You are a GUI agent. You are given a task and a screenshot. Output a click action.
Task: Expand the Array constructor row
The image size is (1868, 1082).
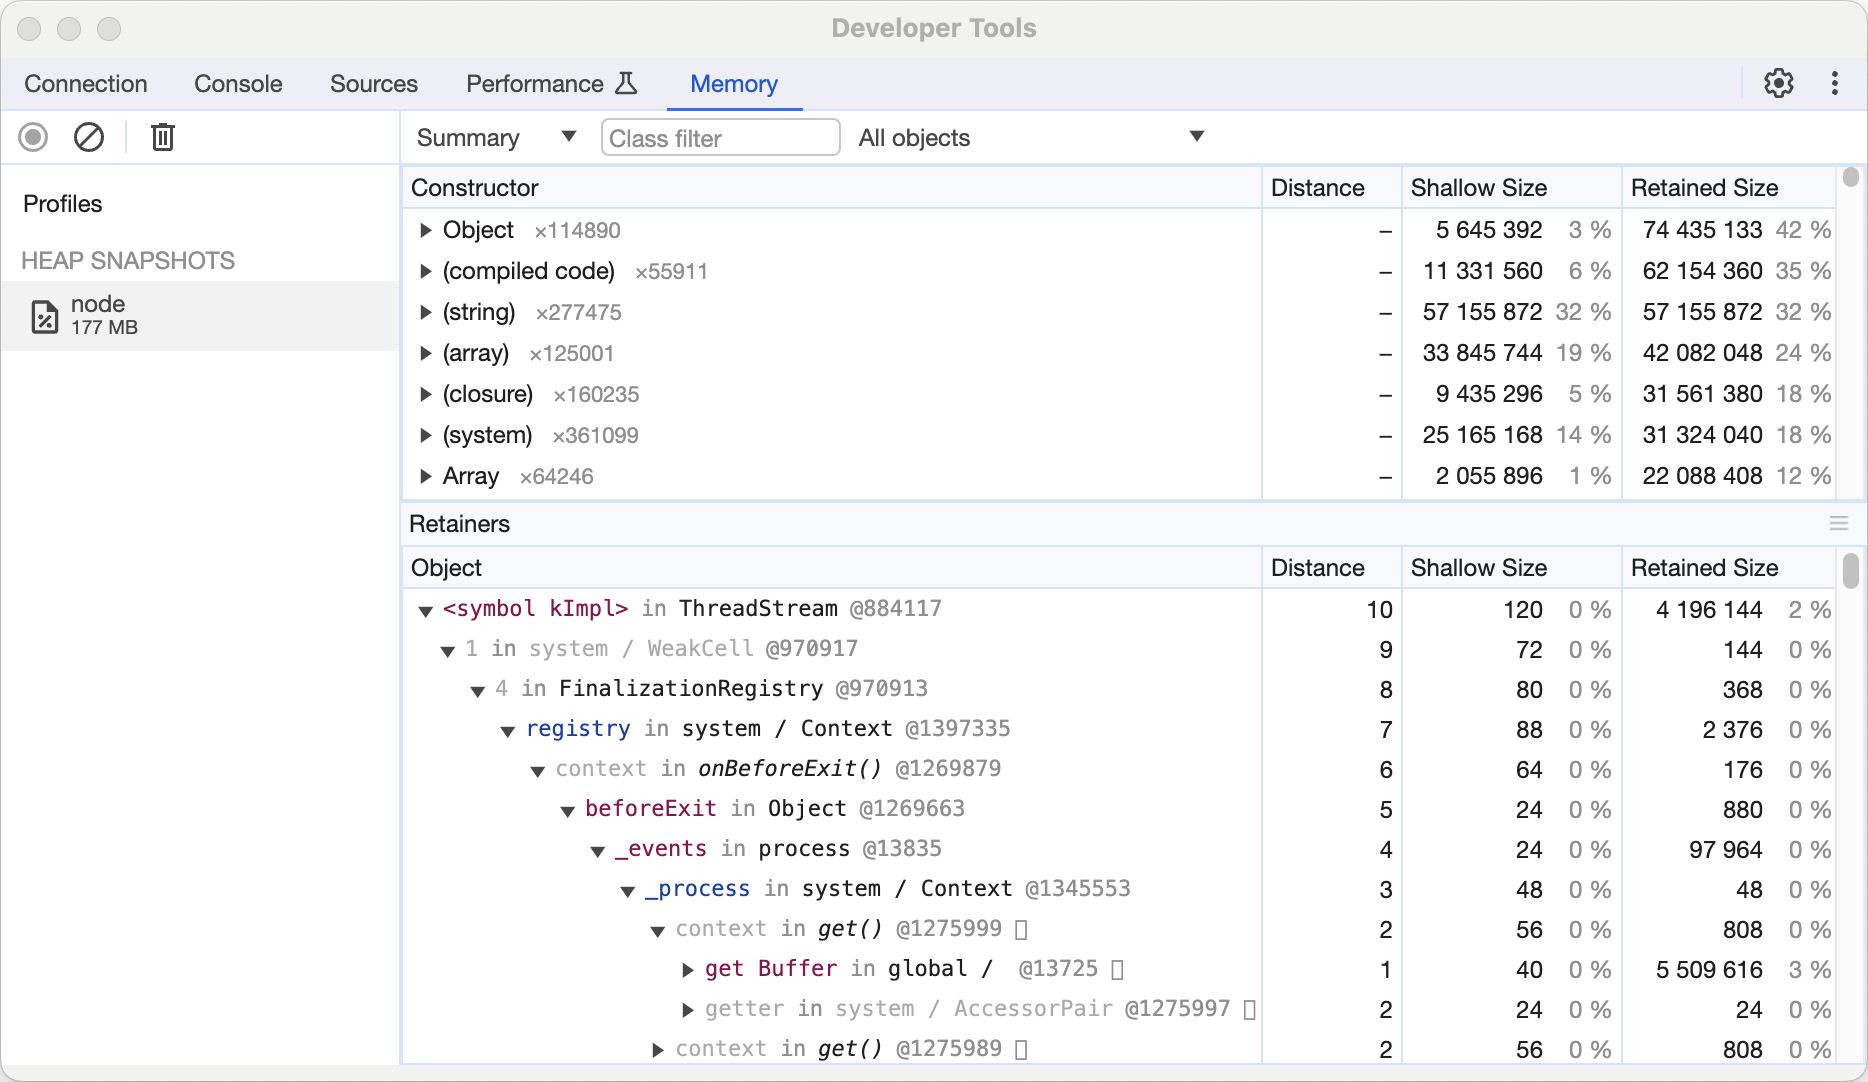[x=425, y=476]
